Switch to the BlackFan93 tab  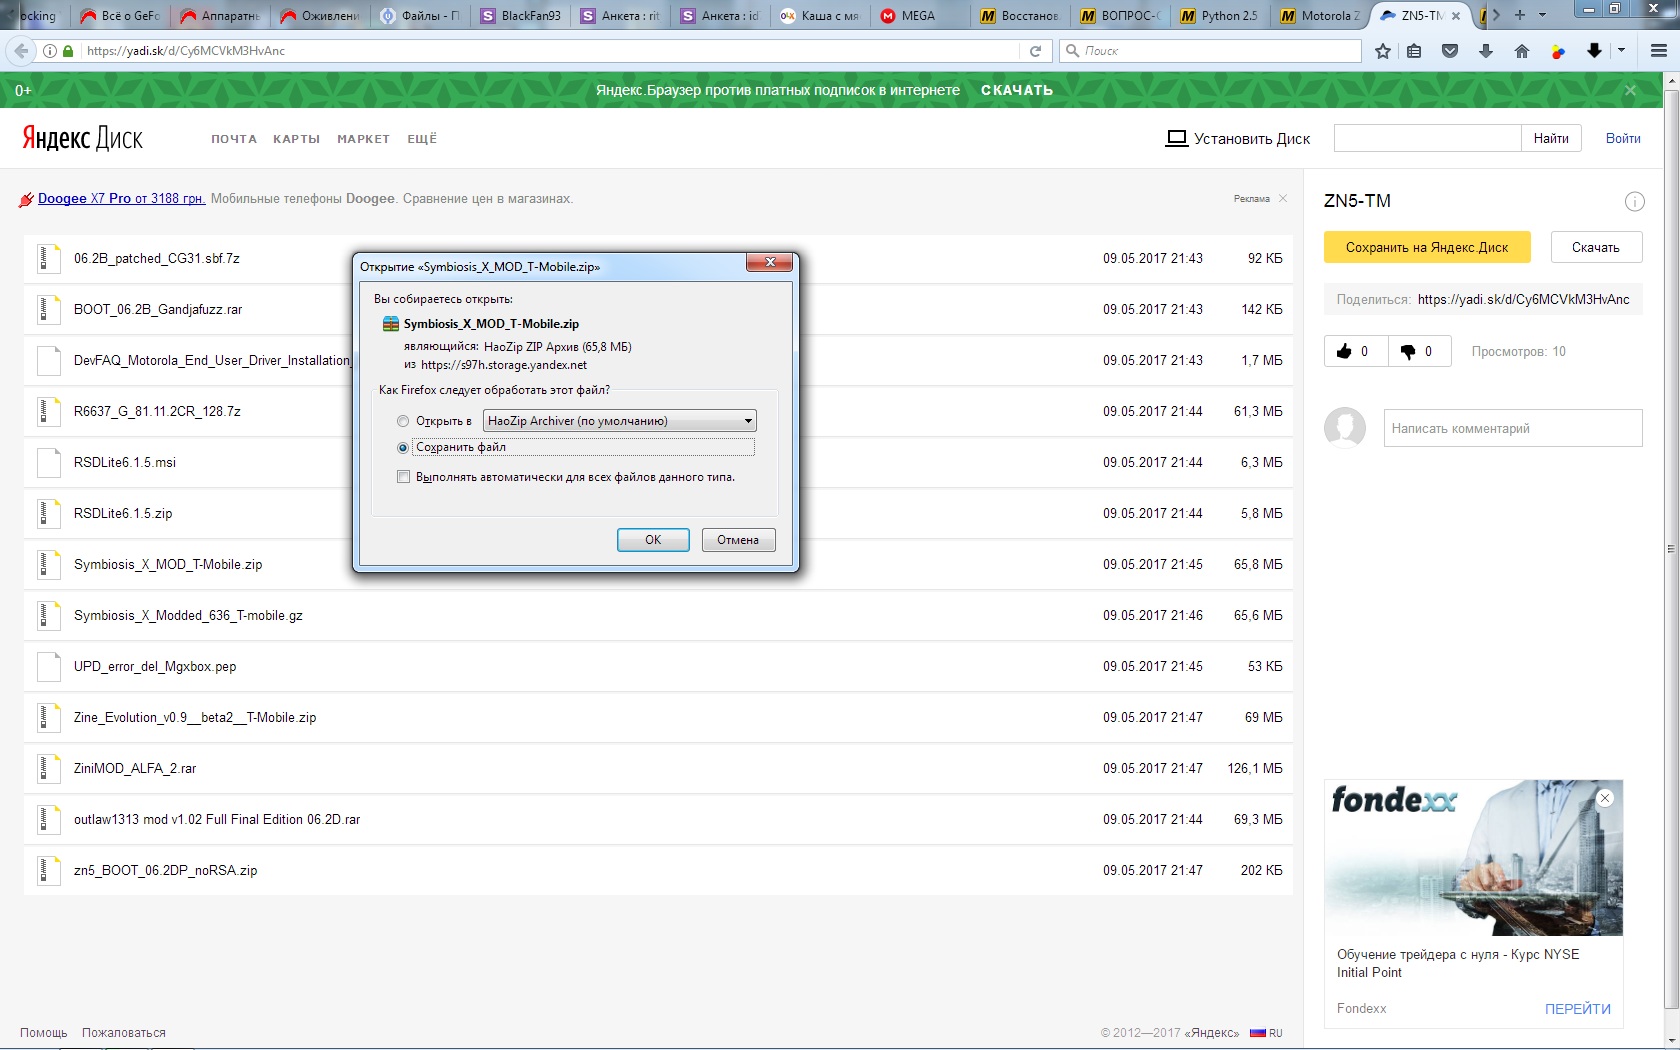[x=520, y=16]
